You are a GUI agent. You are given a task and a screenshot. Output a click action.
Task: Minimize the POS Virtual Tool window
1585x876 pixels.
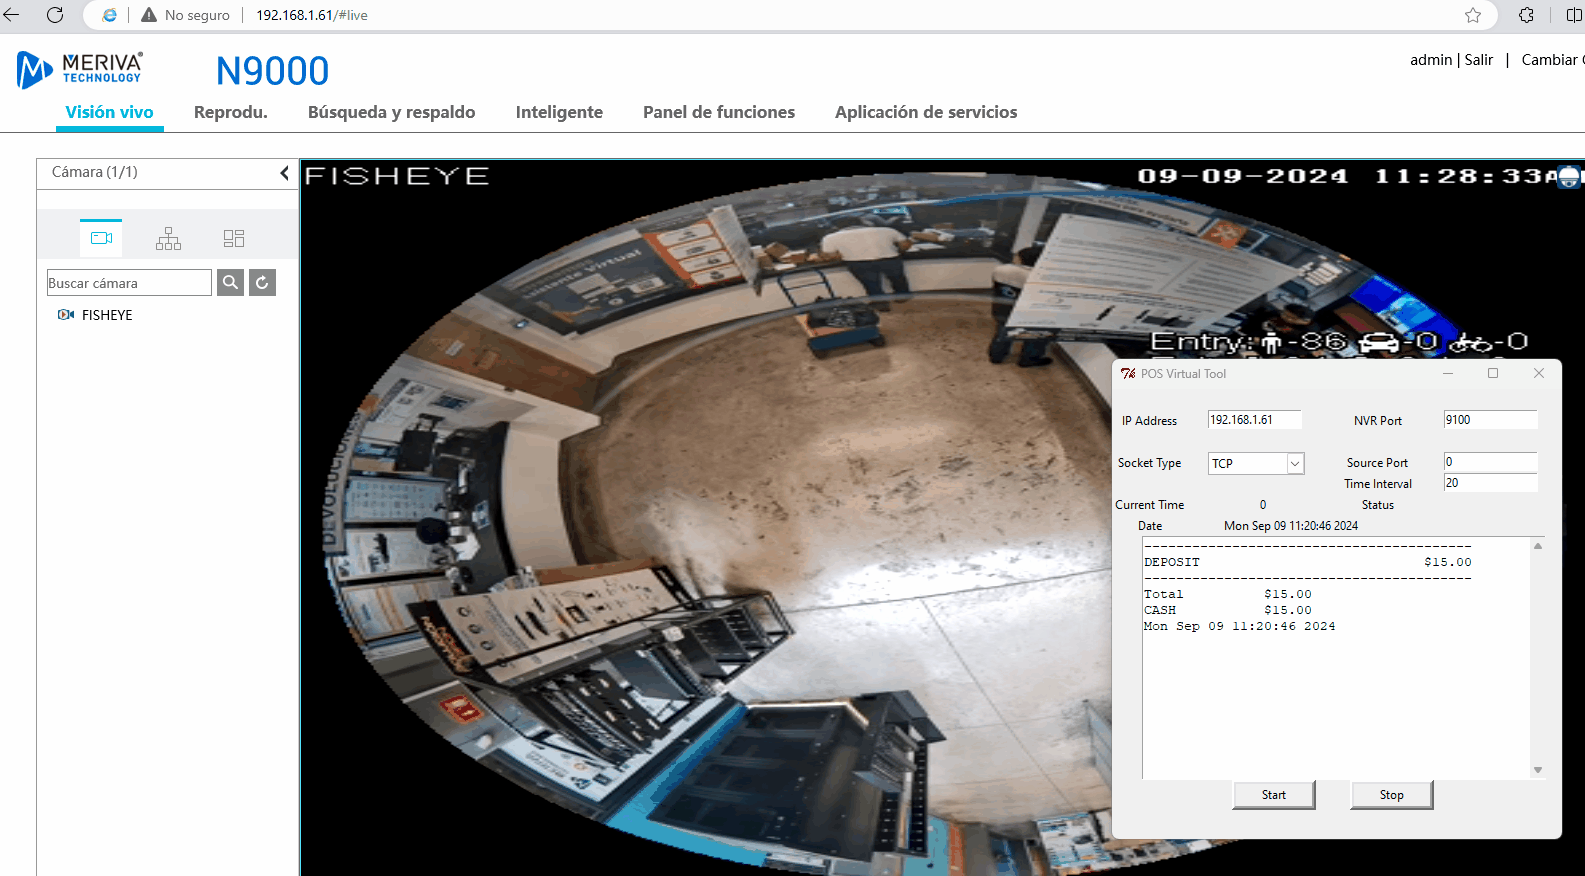(x=1448, y=373)
